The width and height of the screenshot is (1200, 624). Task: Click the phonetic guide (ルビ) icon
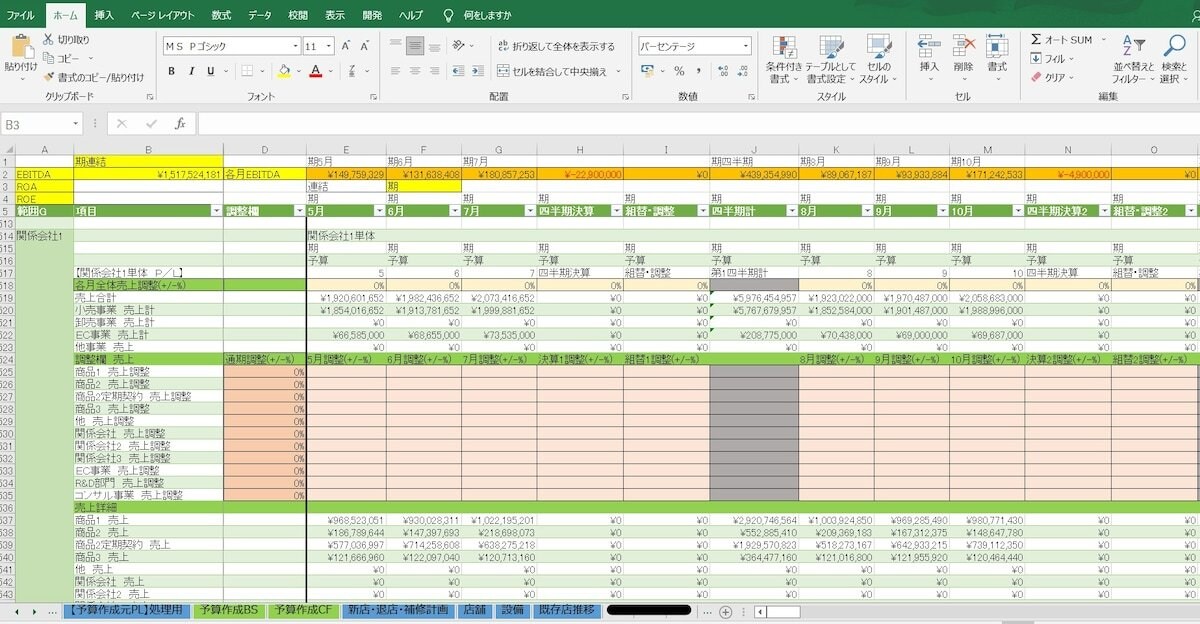[x=351, y=71]
